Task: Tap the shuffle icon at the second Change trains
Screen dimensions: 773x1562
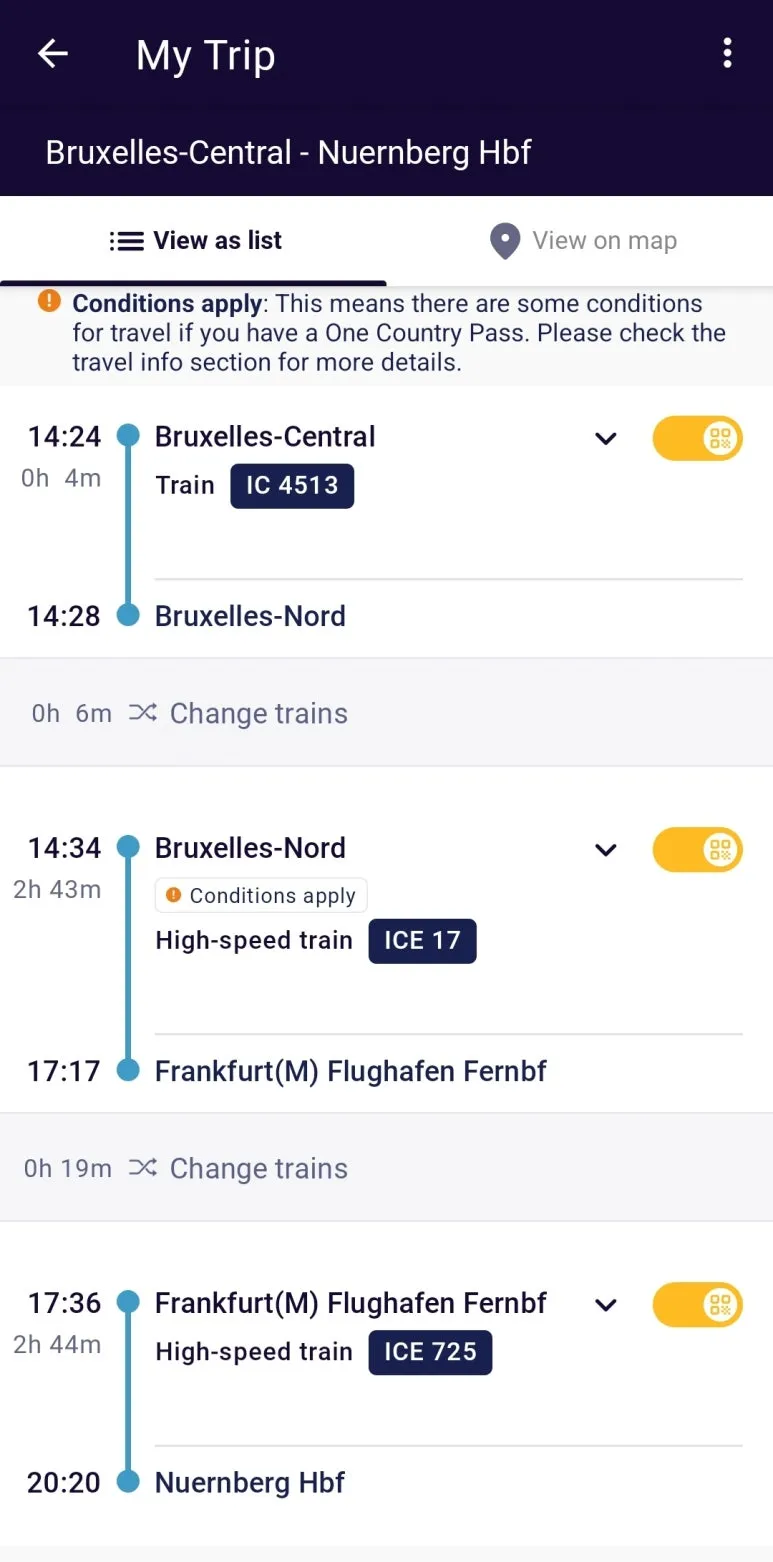Action: (x=142, y=1167)
